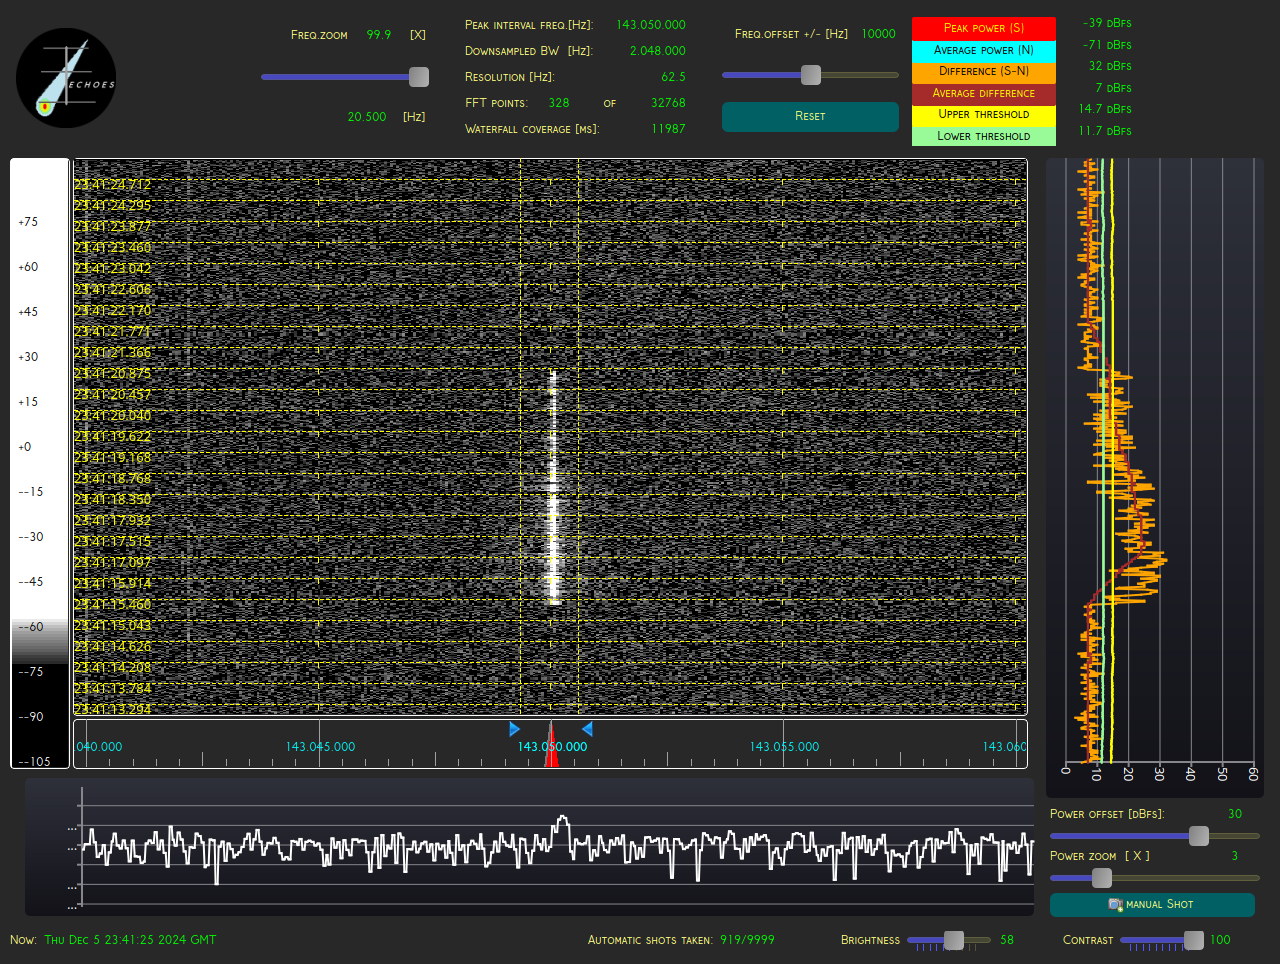1280x964 pixels.
Task: Click the -71 dBfs average power reading
Action: (1107, 45)
